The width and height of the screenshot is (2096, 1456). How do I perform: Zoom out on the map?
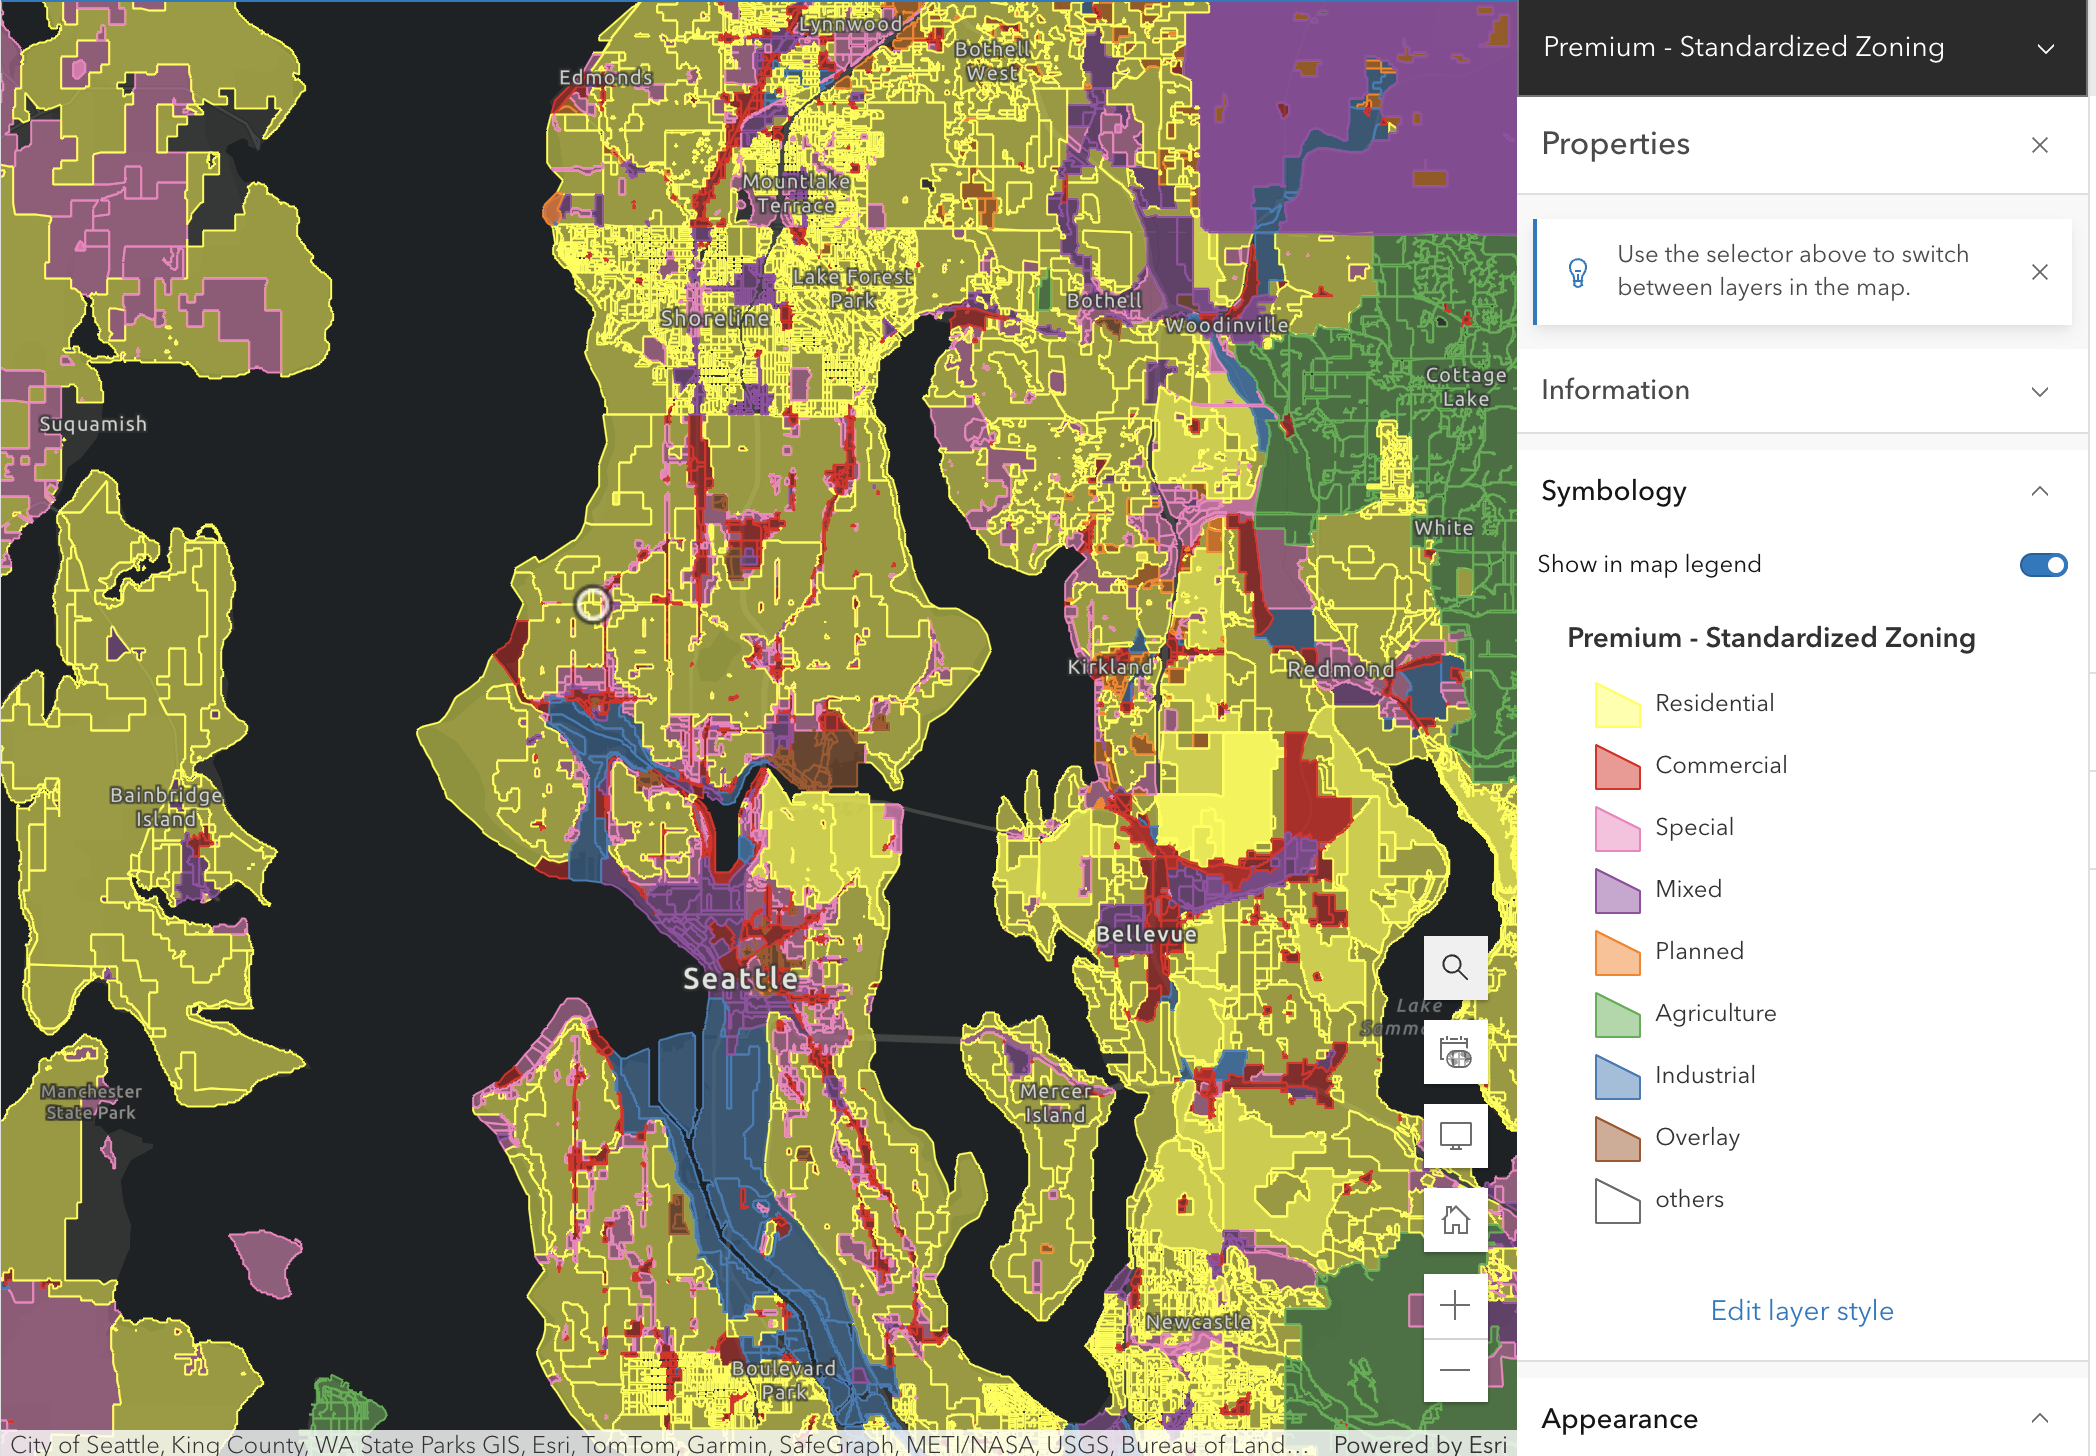click(x=1455, y=1370)
